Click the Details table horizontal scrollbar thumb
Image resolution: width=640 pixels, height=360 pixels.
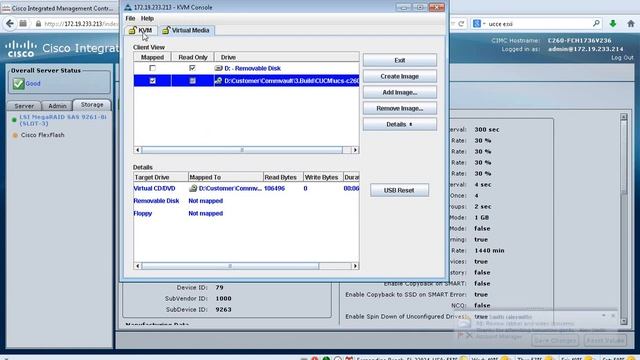(x=230, y=266)
